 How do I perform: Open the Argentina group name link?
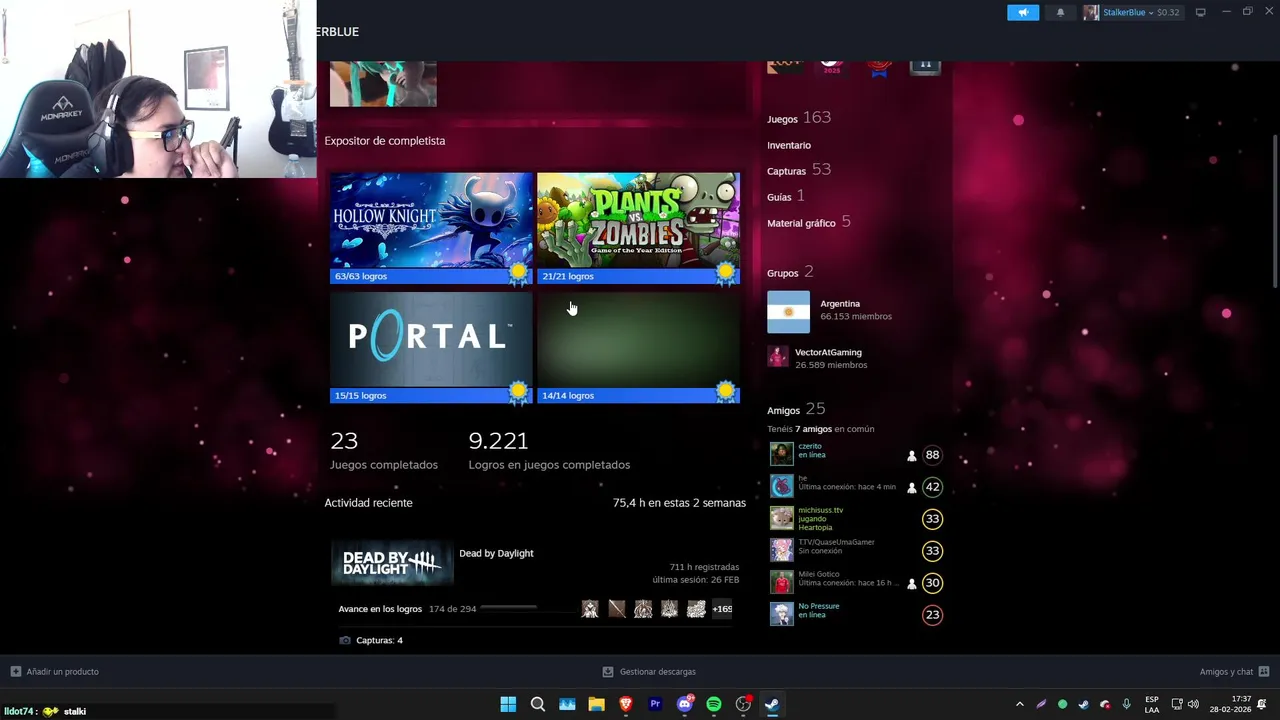[x=840, y=303]
